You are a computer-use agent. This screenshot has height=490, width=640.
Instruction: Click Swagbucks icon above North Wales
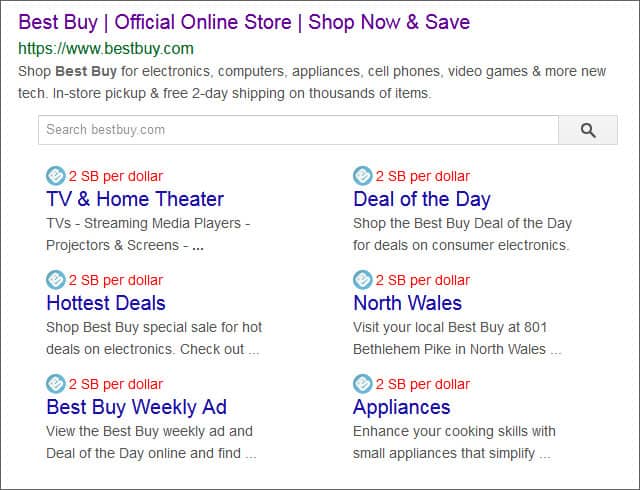(362, 280)
